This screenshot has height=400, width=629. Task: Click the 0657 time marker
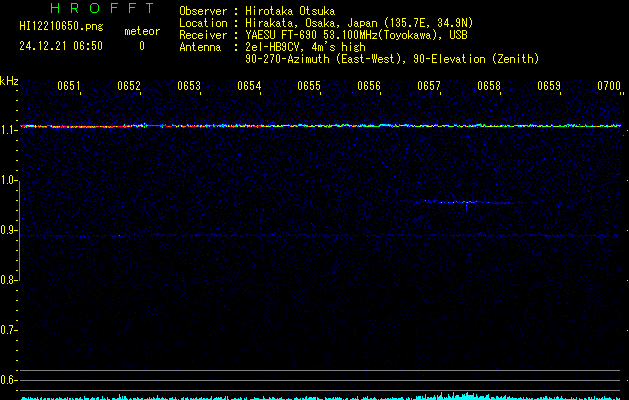pos(429,86)
